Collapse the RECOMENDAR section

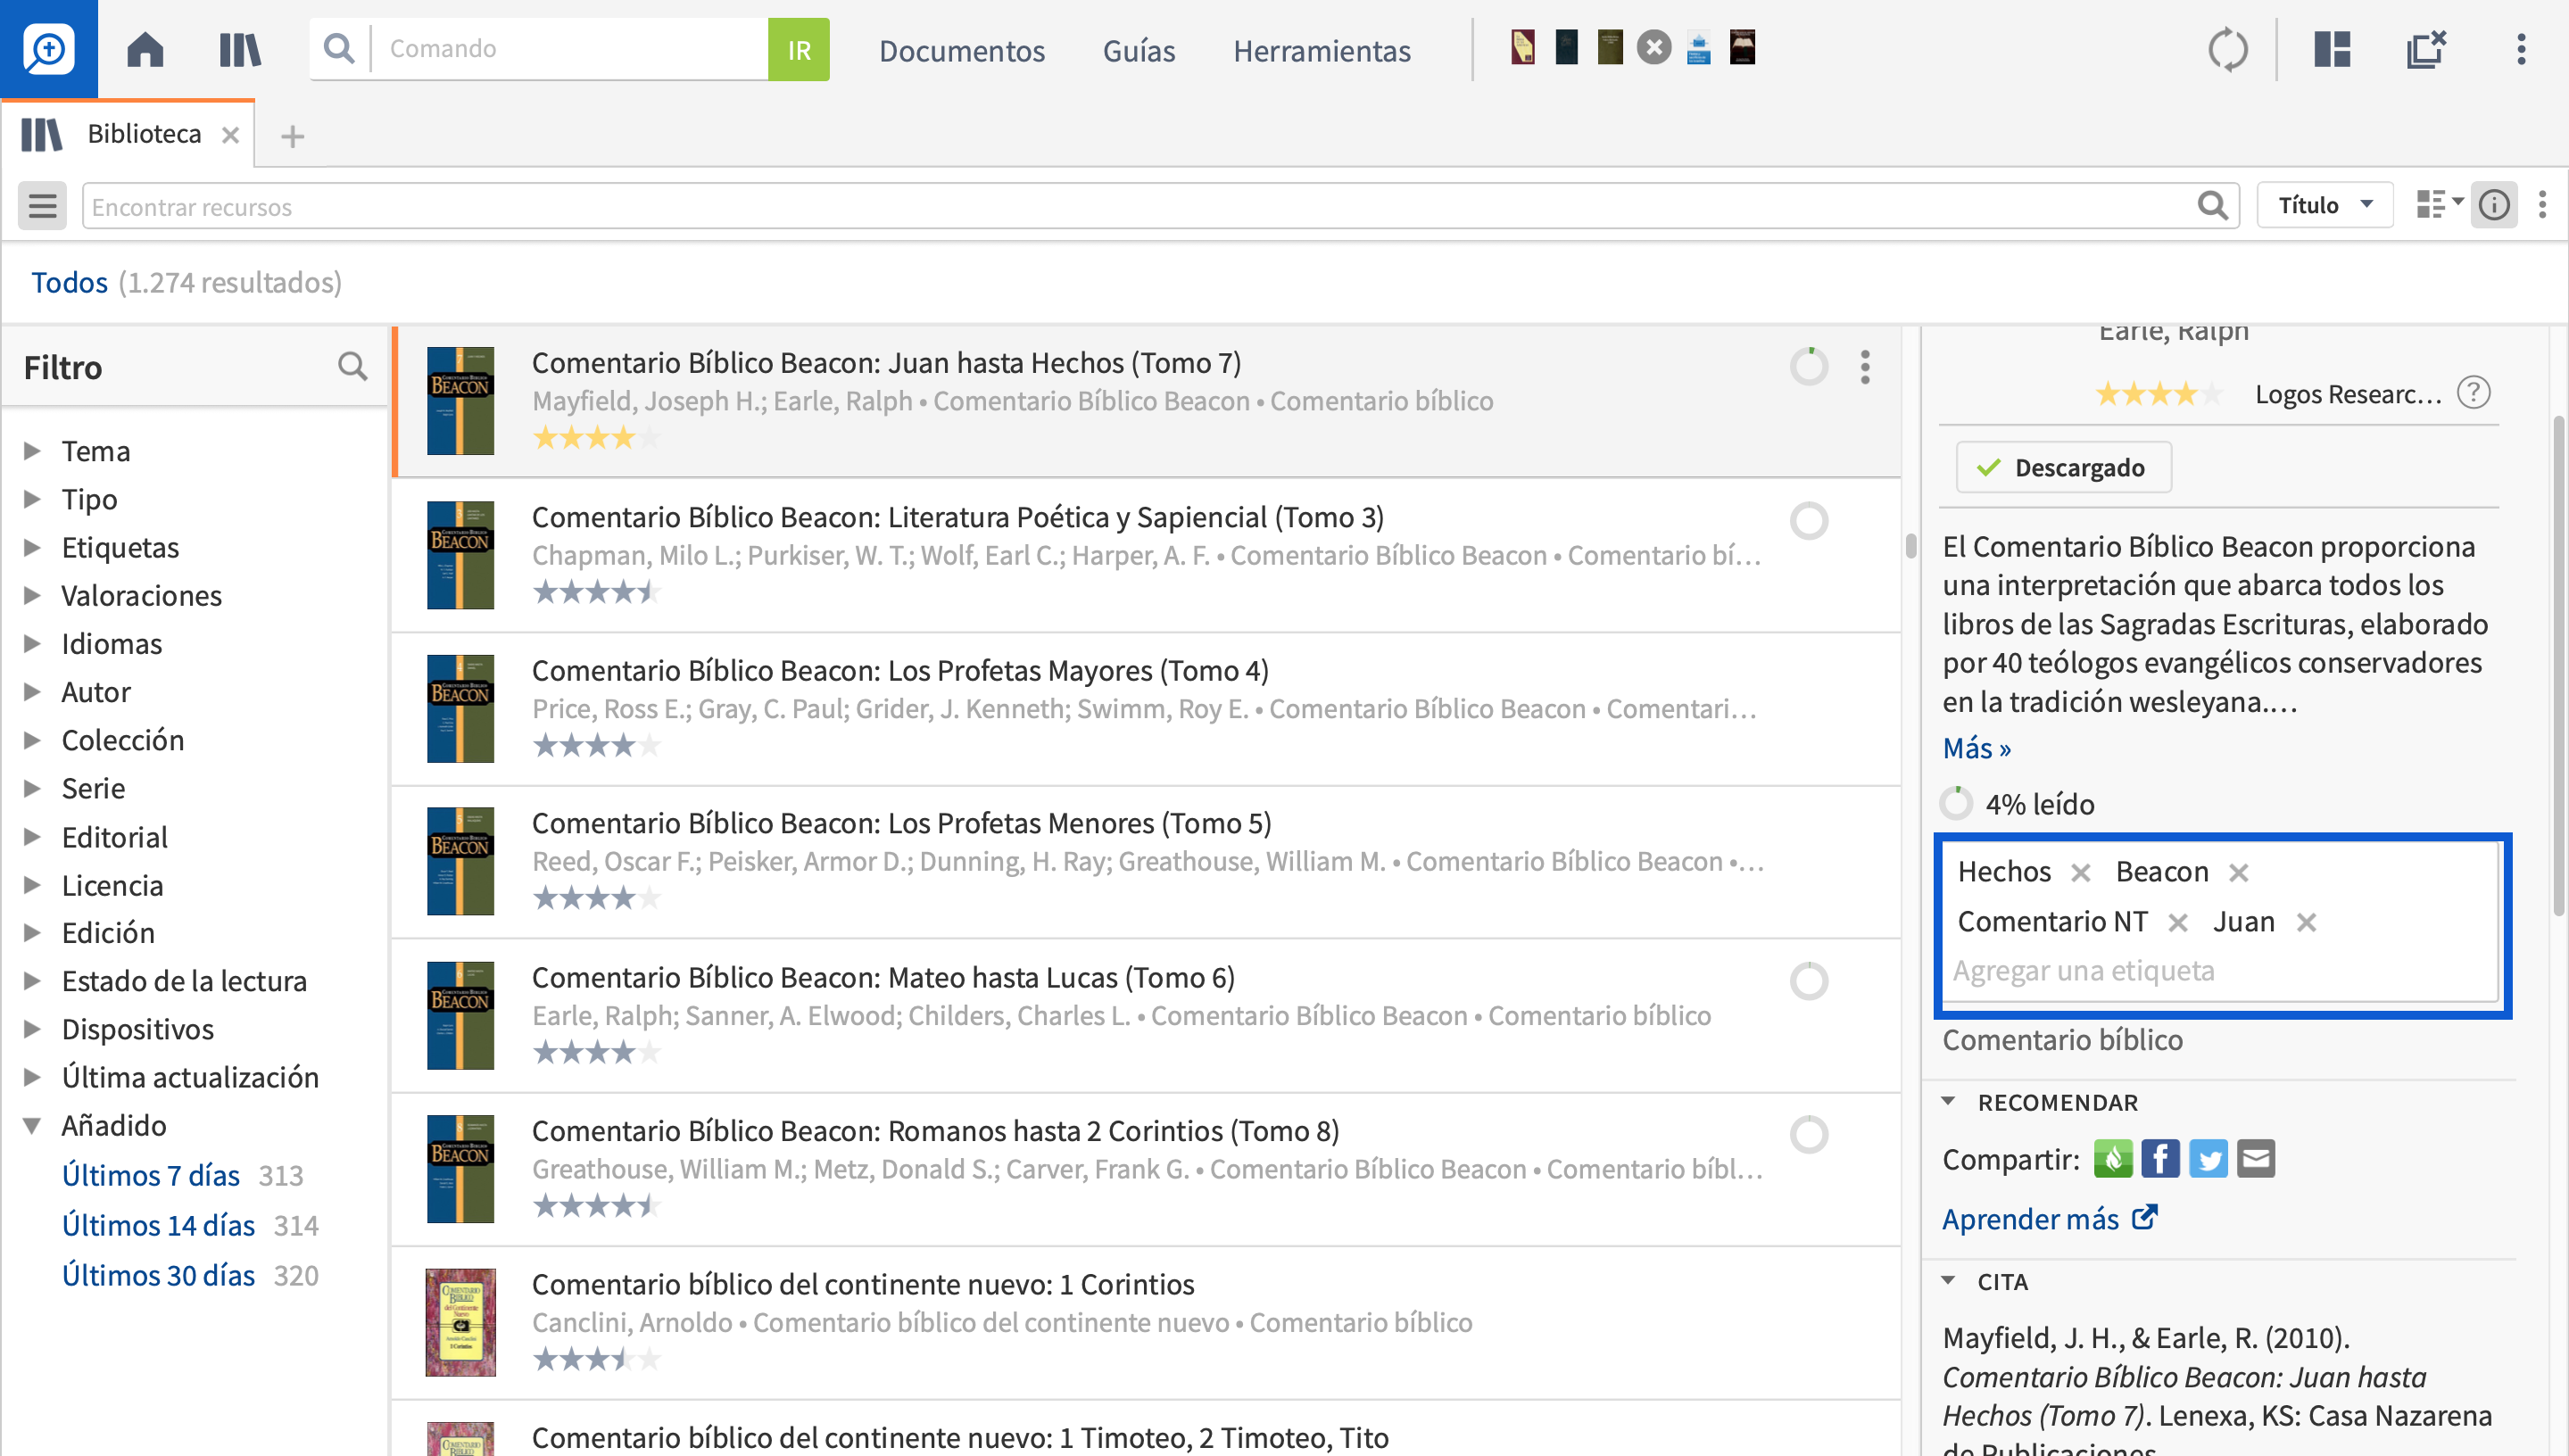point(1948,1101)
